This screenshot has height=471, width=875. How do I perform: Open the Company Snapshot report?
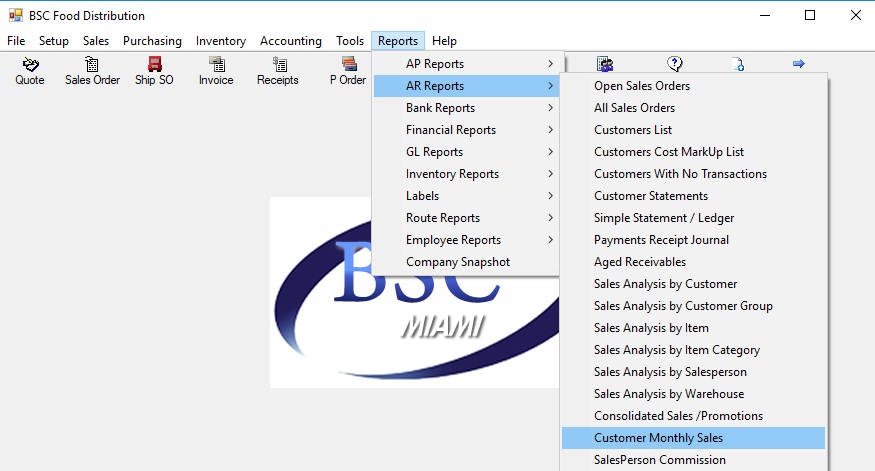click(466, 262)
